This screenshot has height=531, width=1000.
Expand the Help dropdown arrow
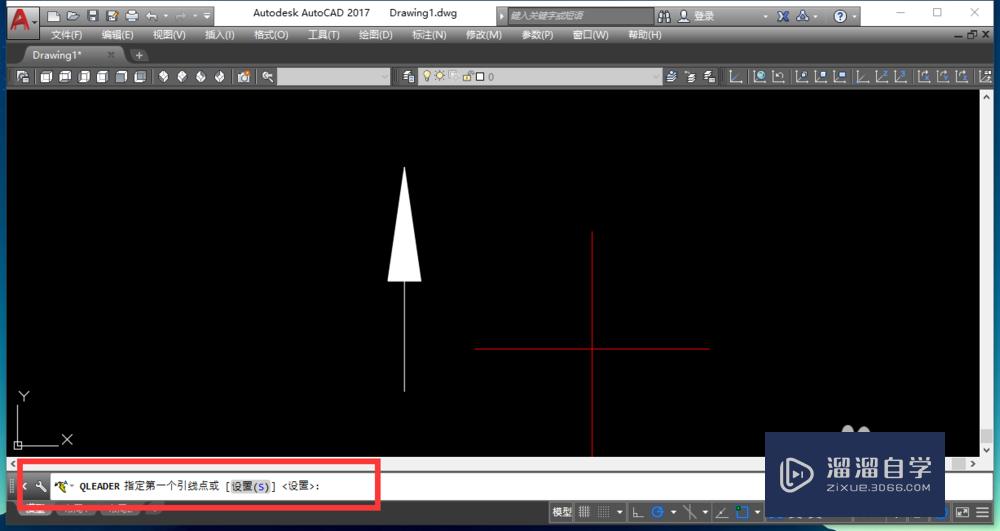click(x=855, y=17)
